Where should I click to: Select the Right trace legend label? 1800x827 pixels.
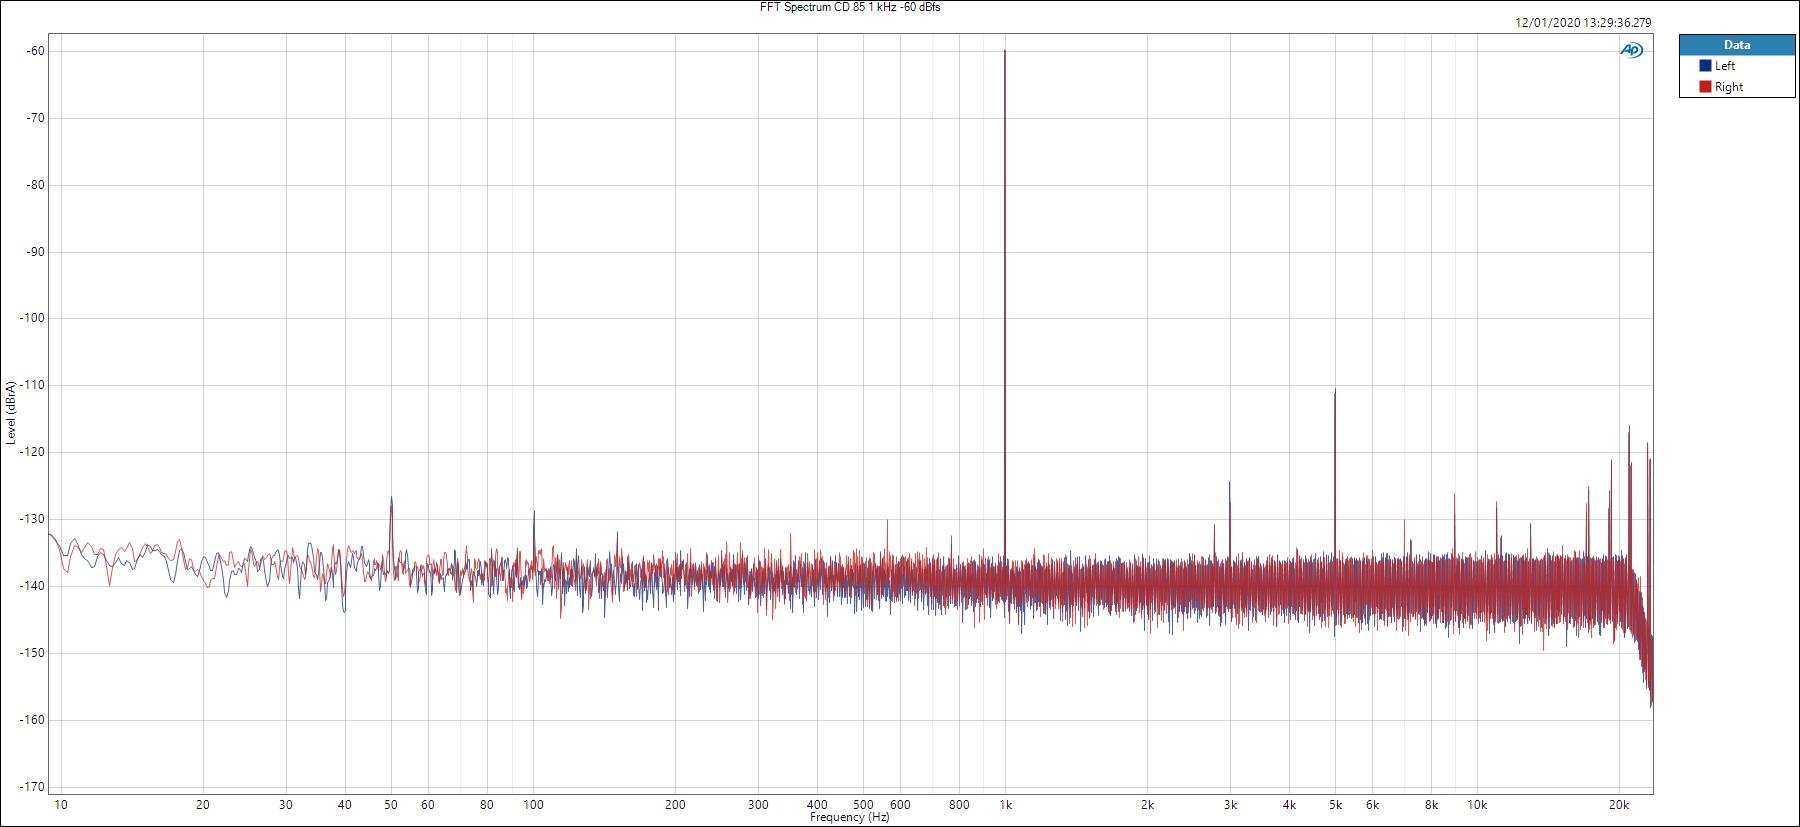1729,87
